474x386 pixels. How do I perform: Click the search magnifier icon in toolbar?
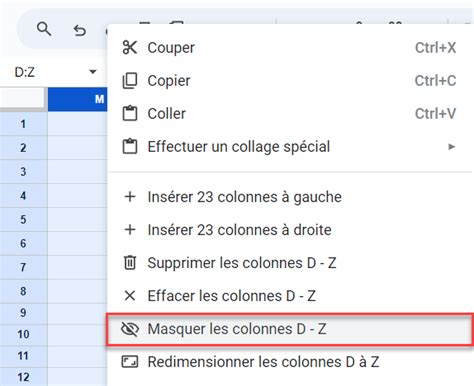[44, 29]
